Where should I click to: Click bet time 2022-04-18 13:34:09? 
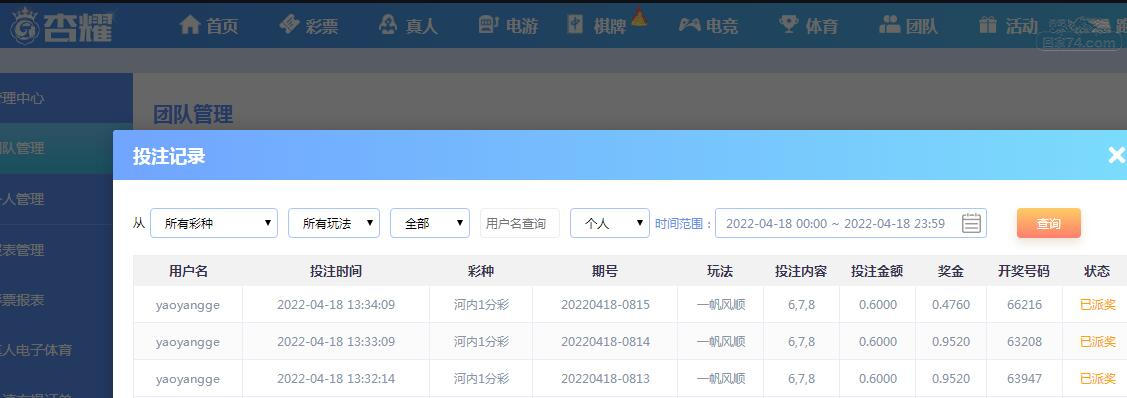336,305
